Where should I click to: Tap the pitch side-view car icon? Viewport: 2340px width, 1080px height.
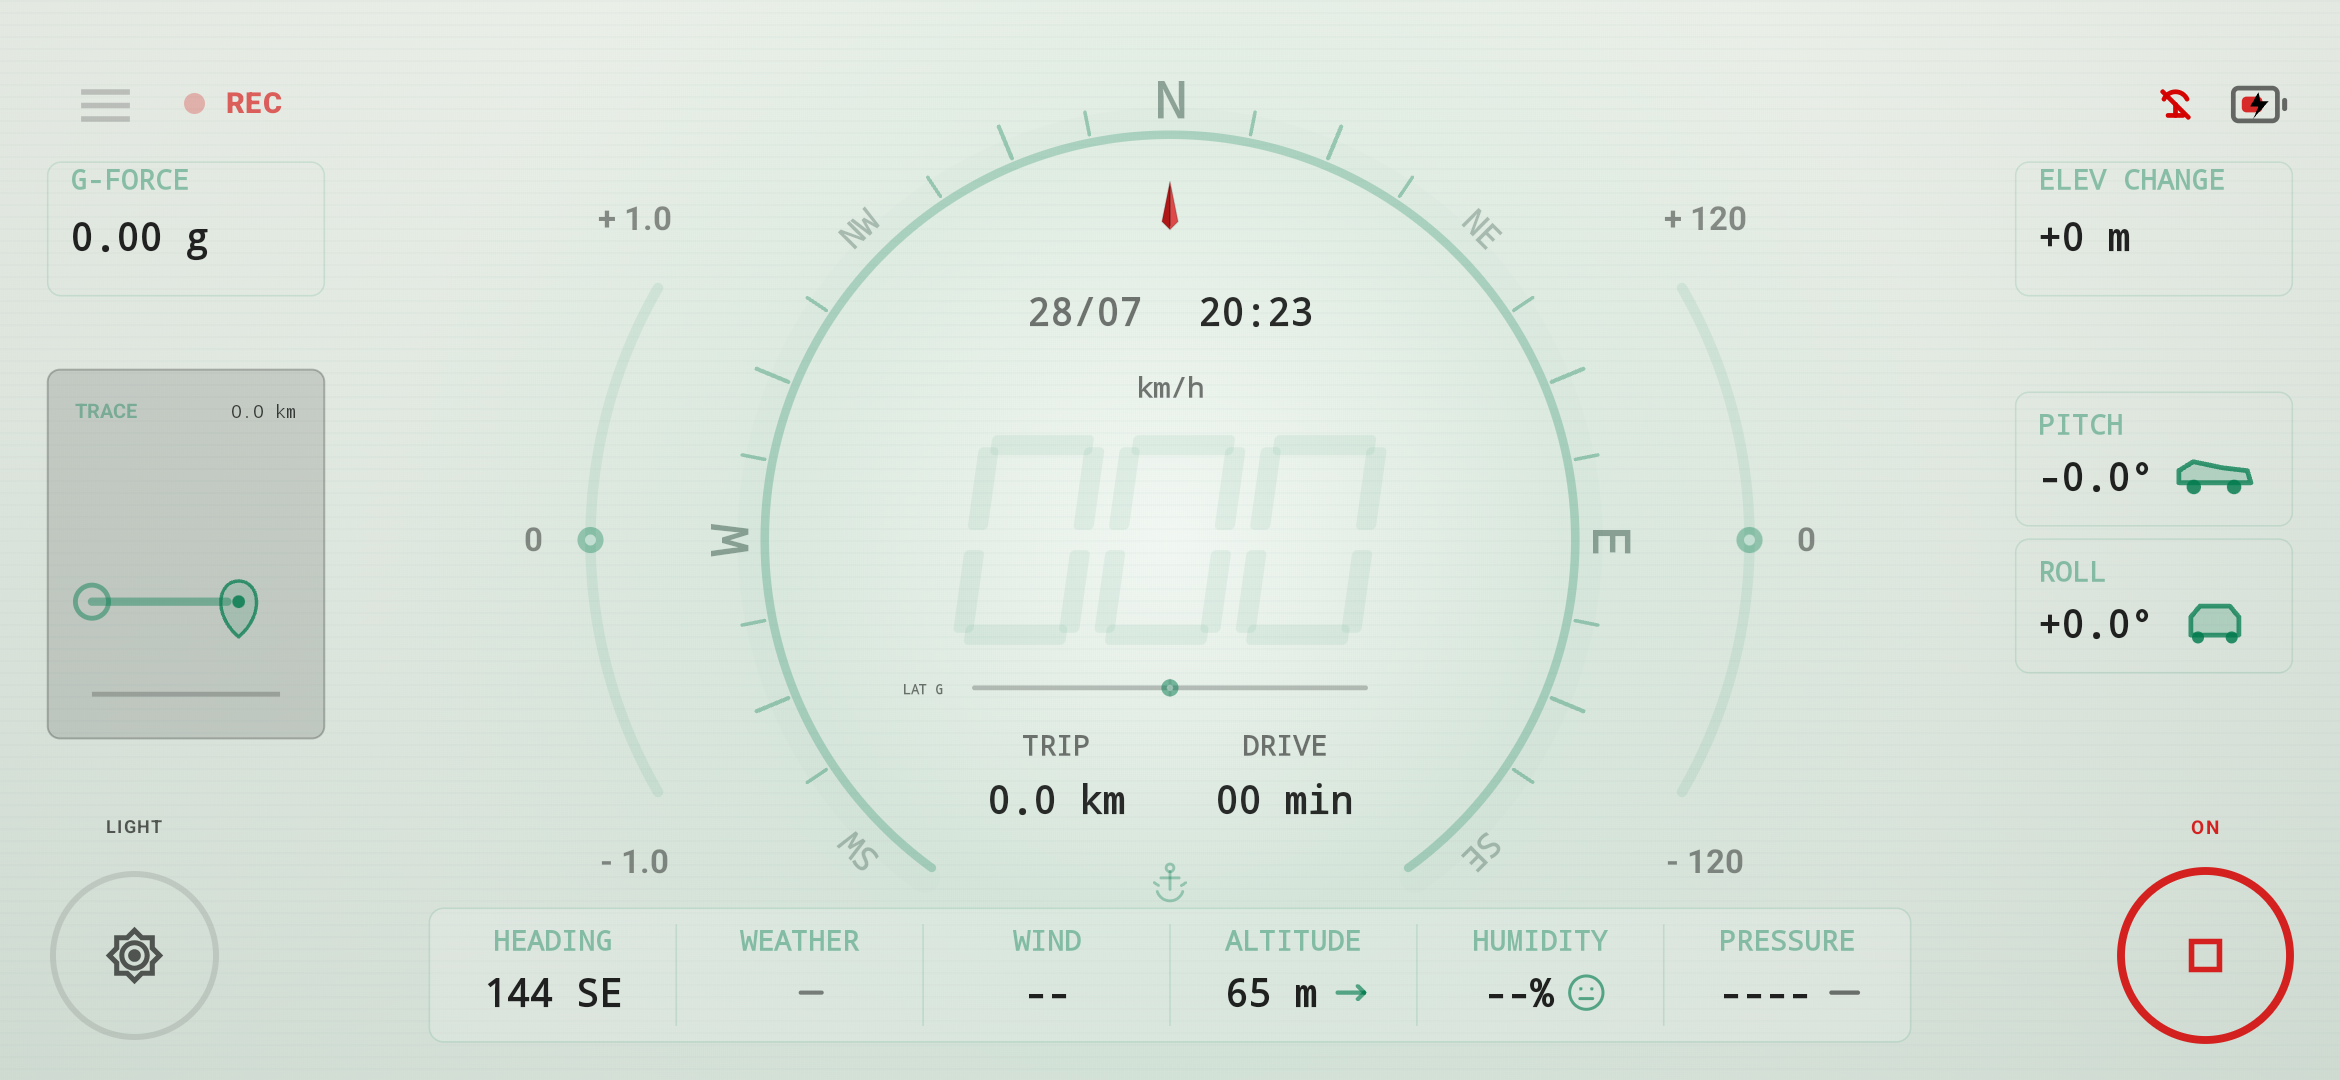(2214, 477)
